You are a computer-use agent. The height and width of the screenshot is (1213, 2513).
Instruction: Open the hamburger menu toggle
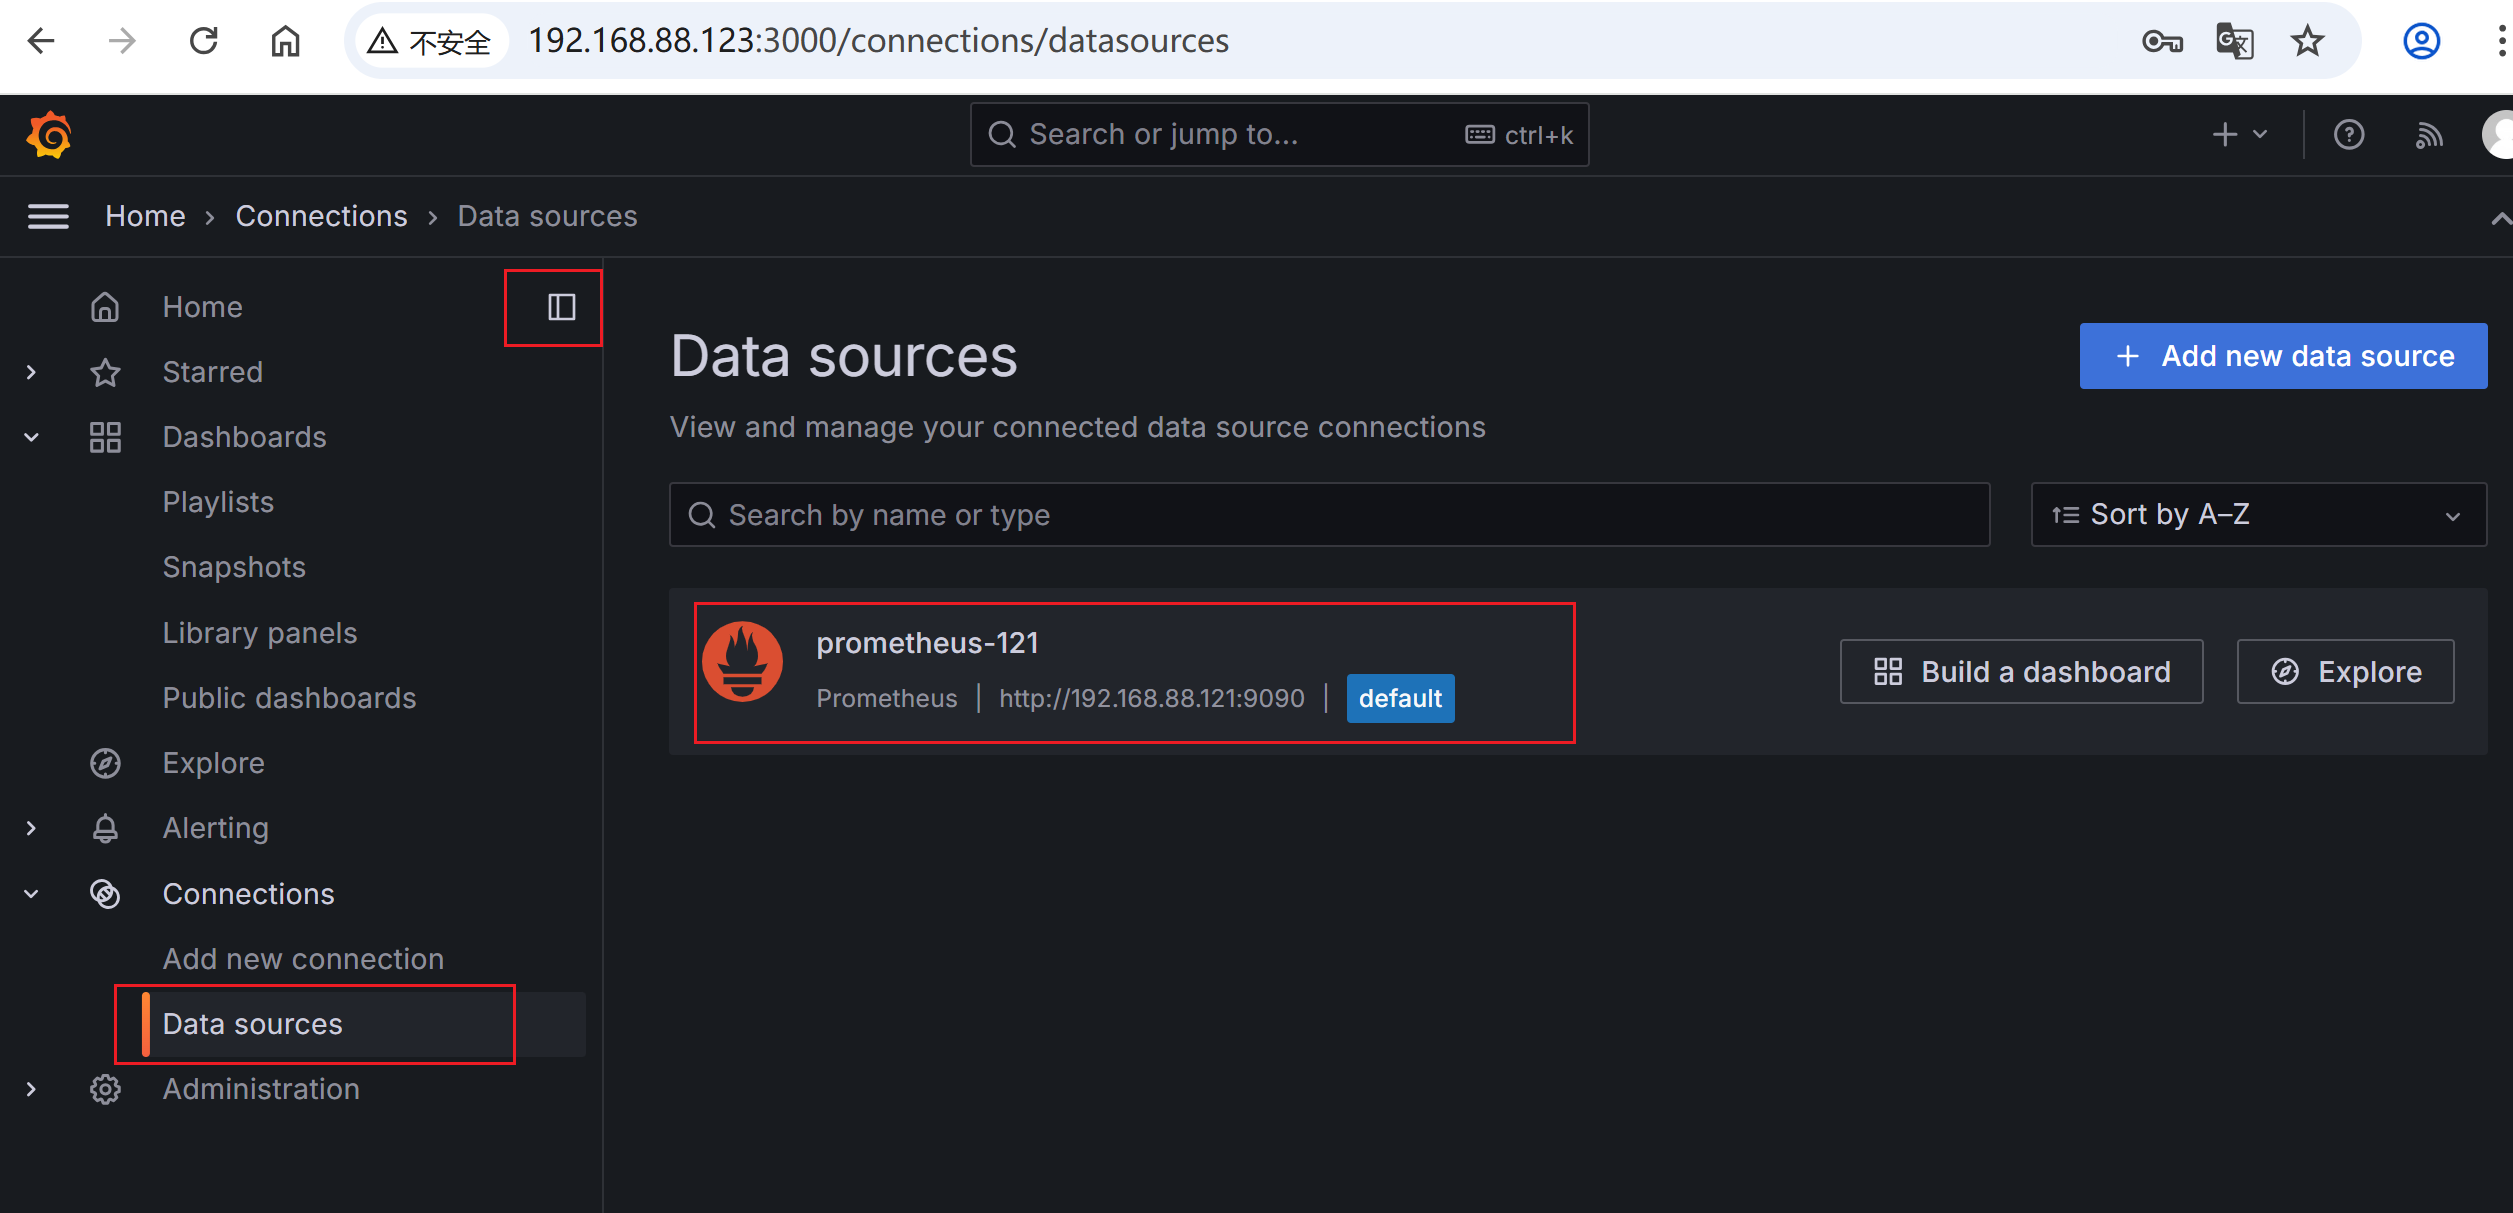pyautogui.click(x=48, y=216)
